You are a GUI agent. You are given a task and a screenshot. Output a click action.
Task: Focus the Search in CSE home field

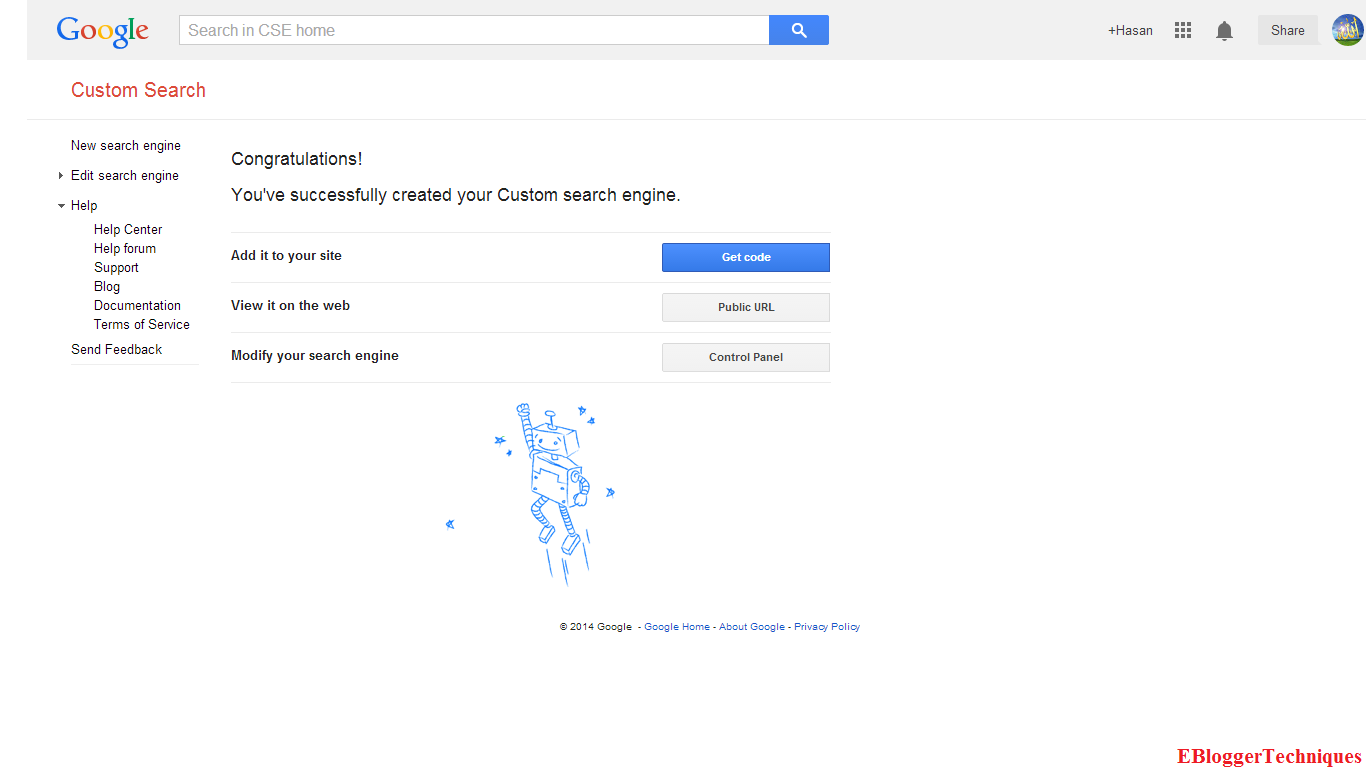(473, 30)
